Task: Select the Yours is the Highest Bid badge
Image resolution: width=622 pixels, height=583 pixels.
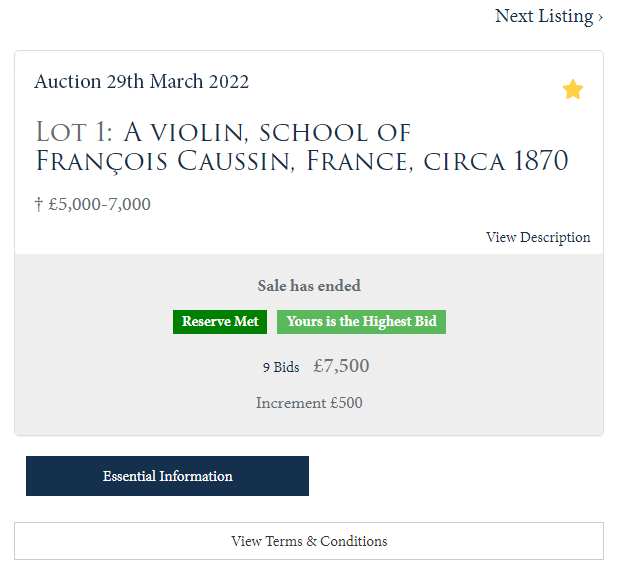Action: 361,322
